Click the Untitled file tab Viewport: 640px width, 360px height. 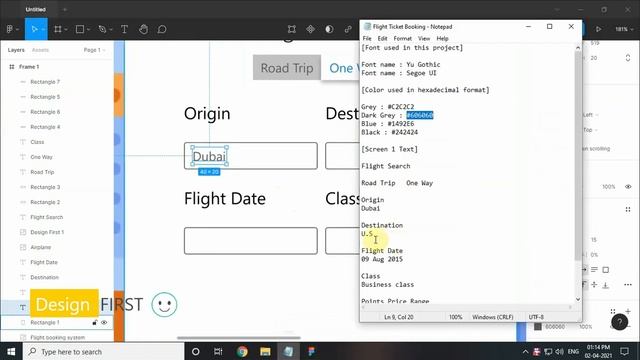36,9
